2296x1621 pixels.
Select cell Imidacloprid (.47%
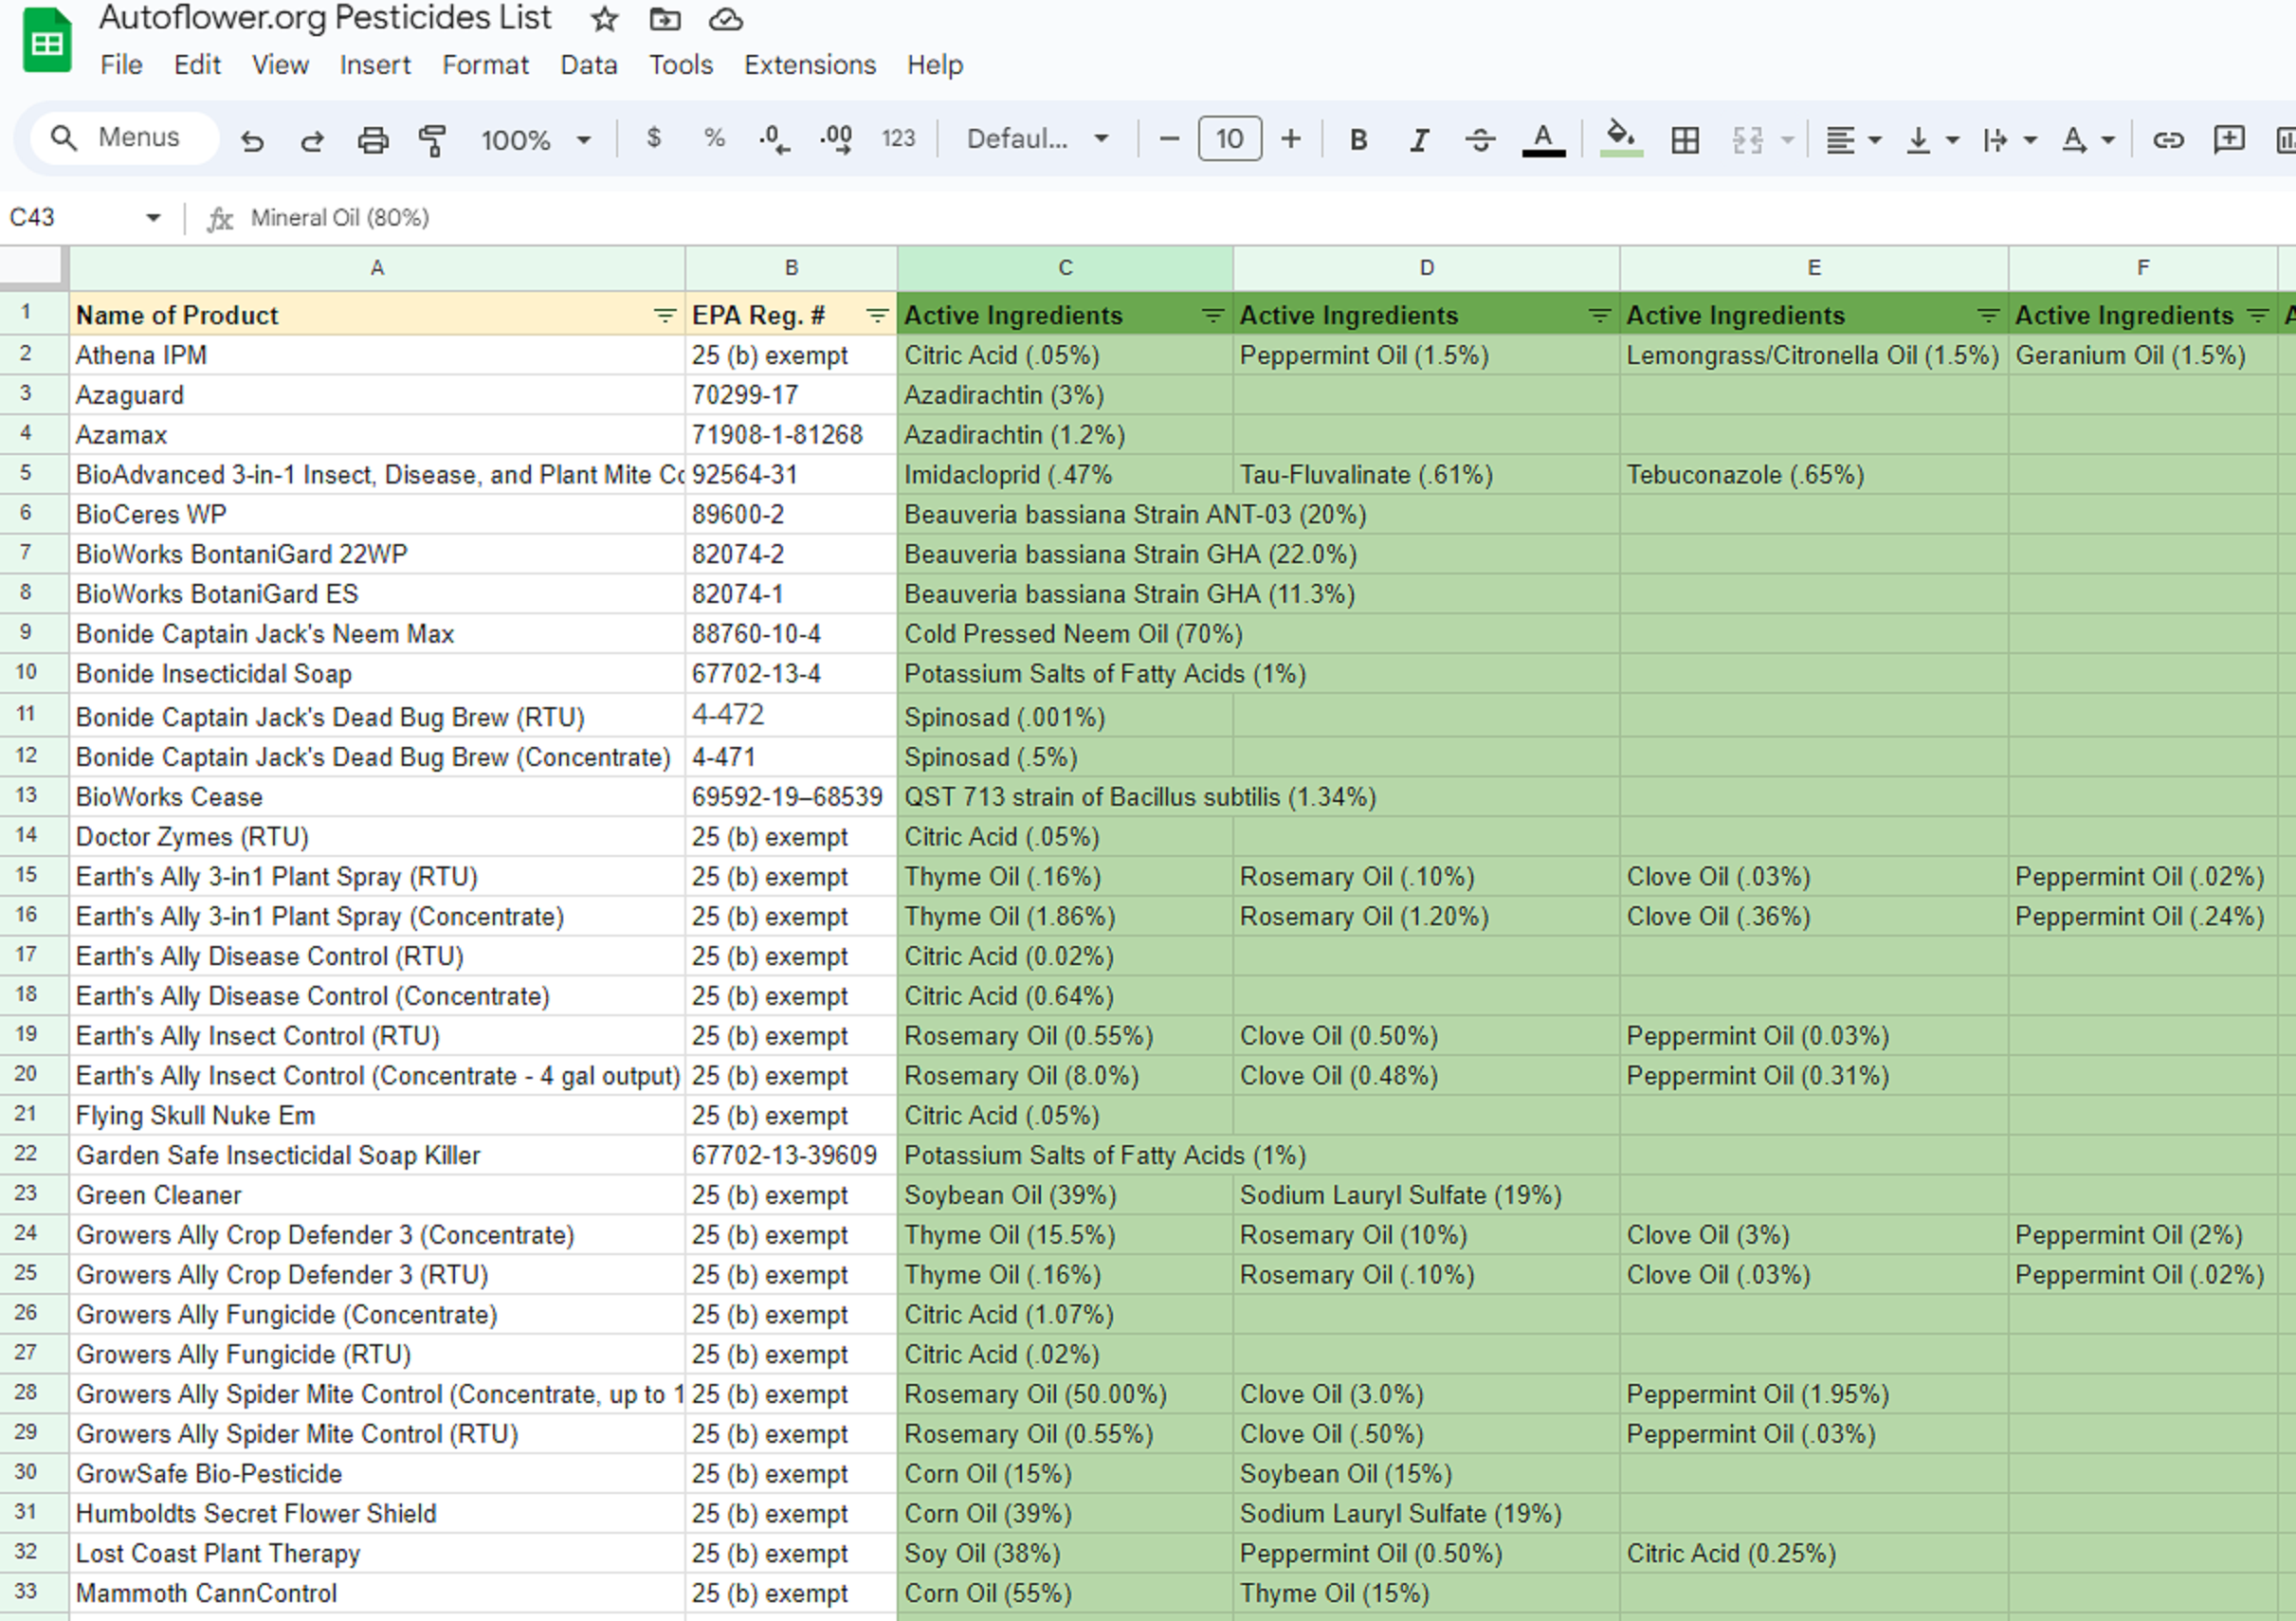click(1065, 474)
